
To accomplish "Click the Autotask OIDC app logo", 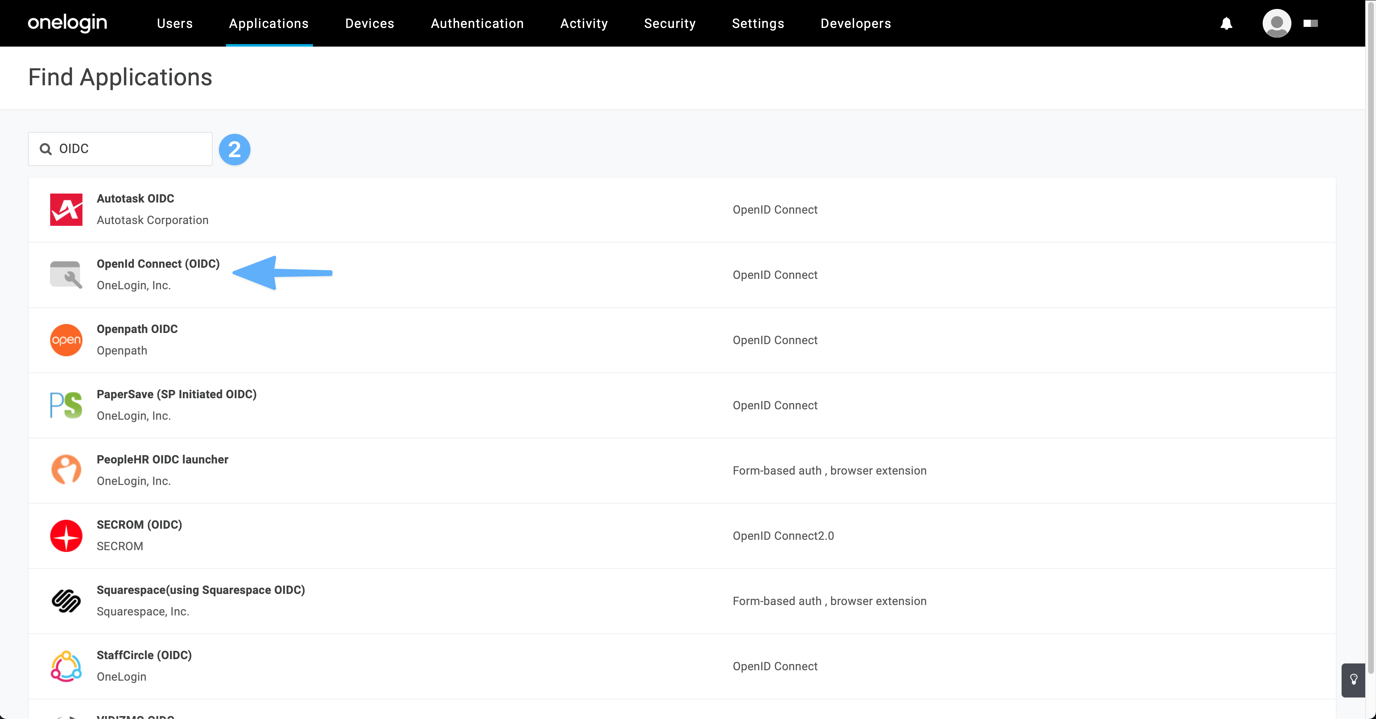I will click(x=66, y=210).
